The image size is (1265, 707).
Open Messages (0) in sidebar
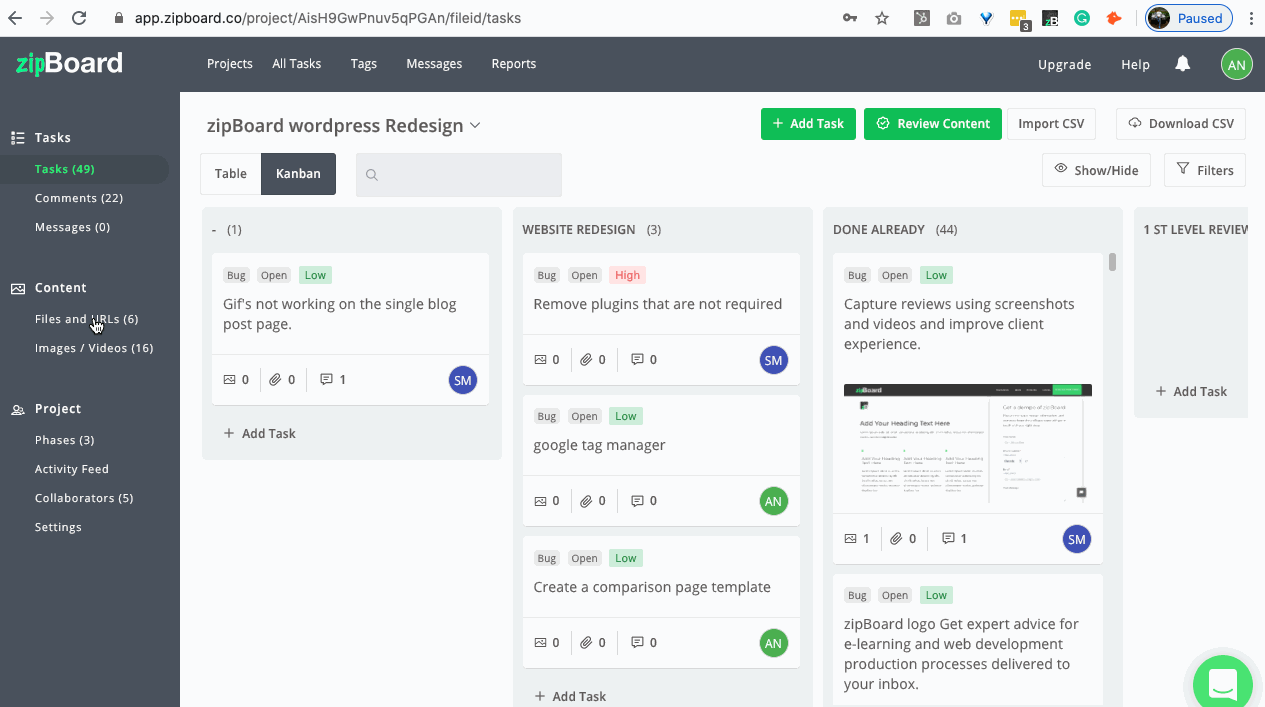pos(73,227)
